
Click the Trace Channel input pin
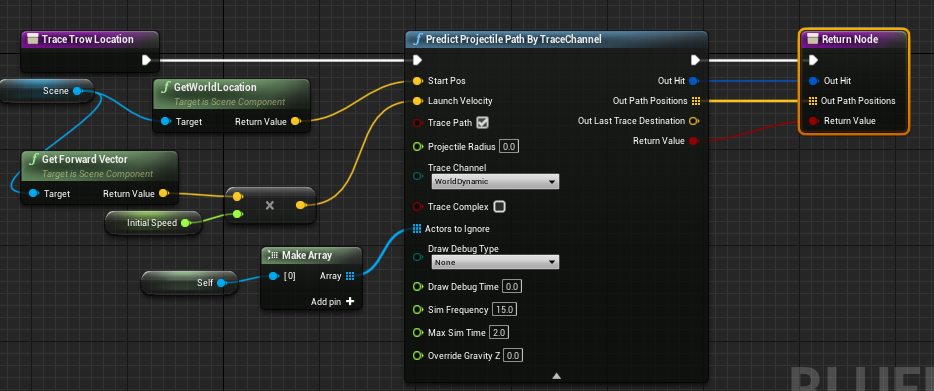(418, 176)
